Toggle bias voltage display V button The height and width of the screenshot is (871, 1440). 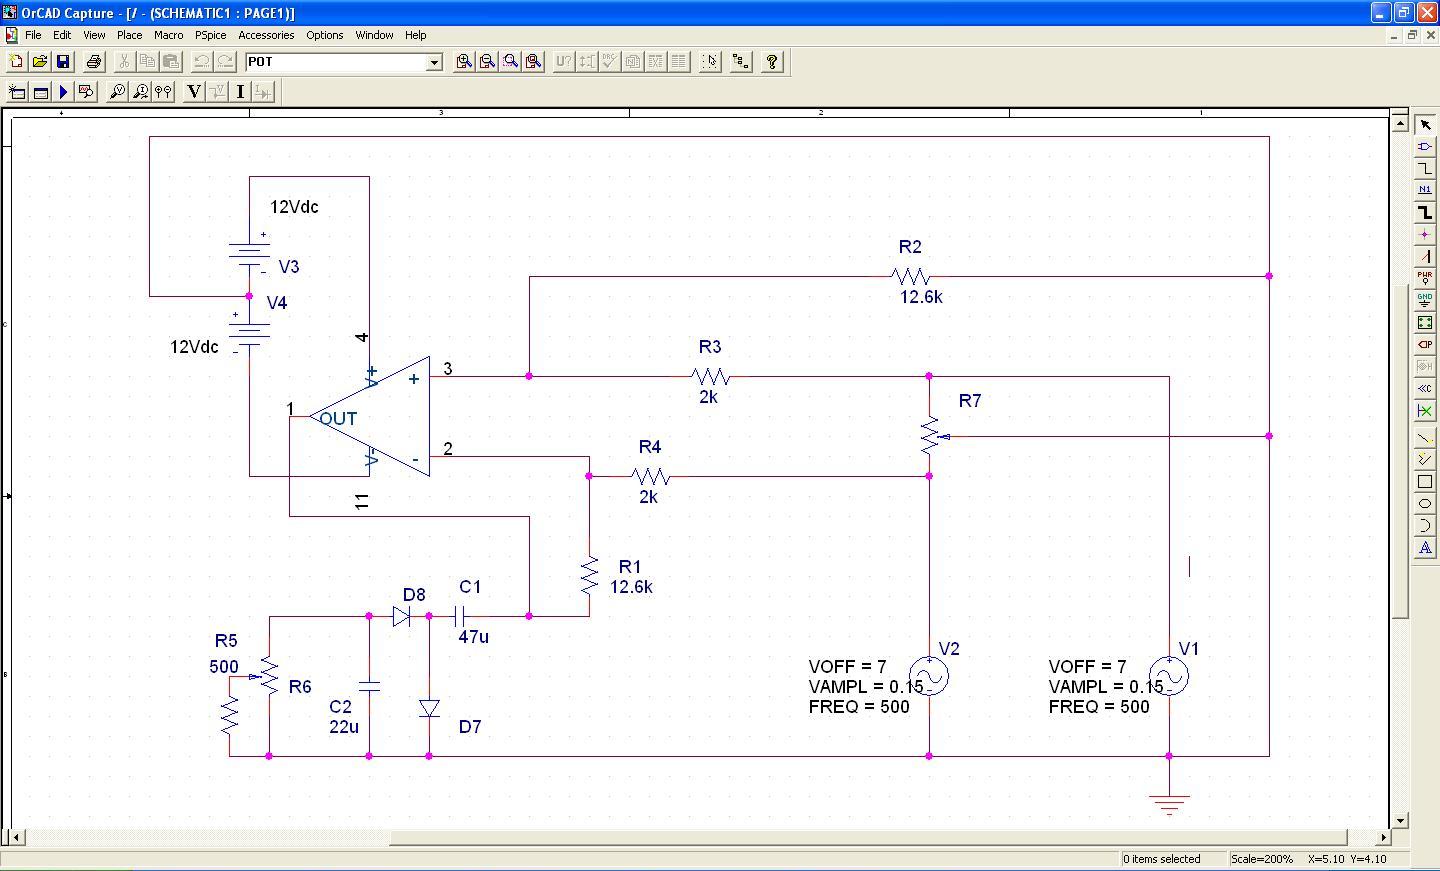coord(194,92)
